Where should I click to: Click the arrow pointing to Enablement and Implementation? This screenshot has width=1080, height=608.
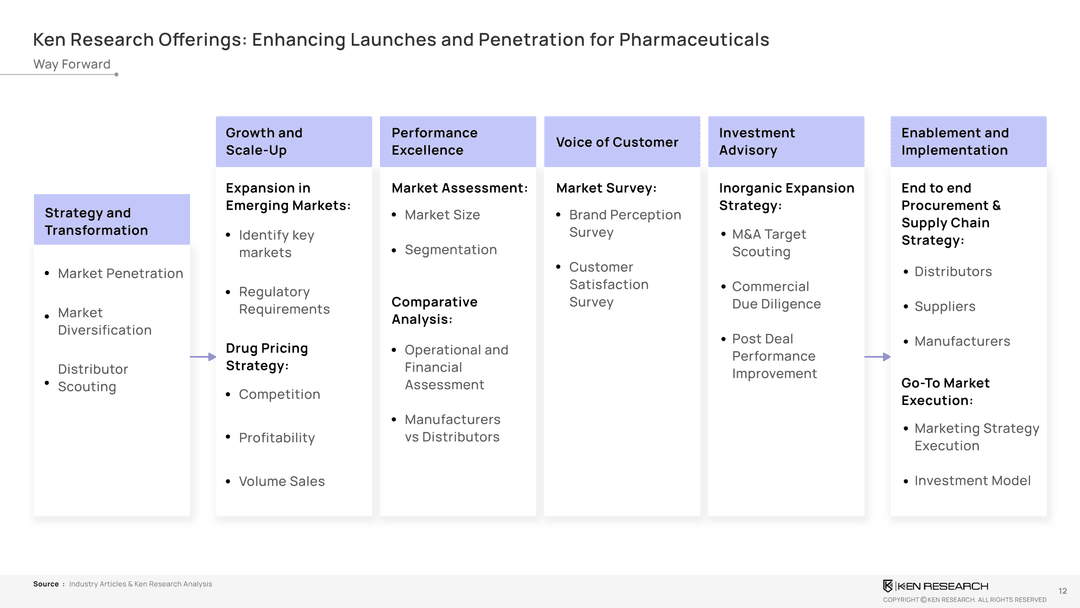point(877,356)
